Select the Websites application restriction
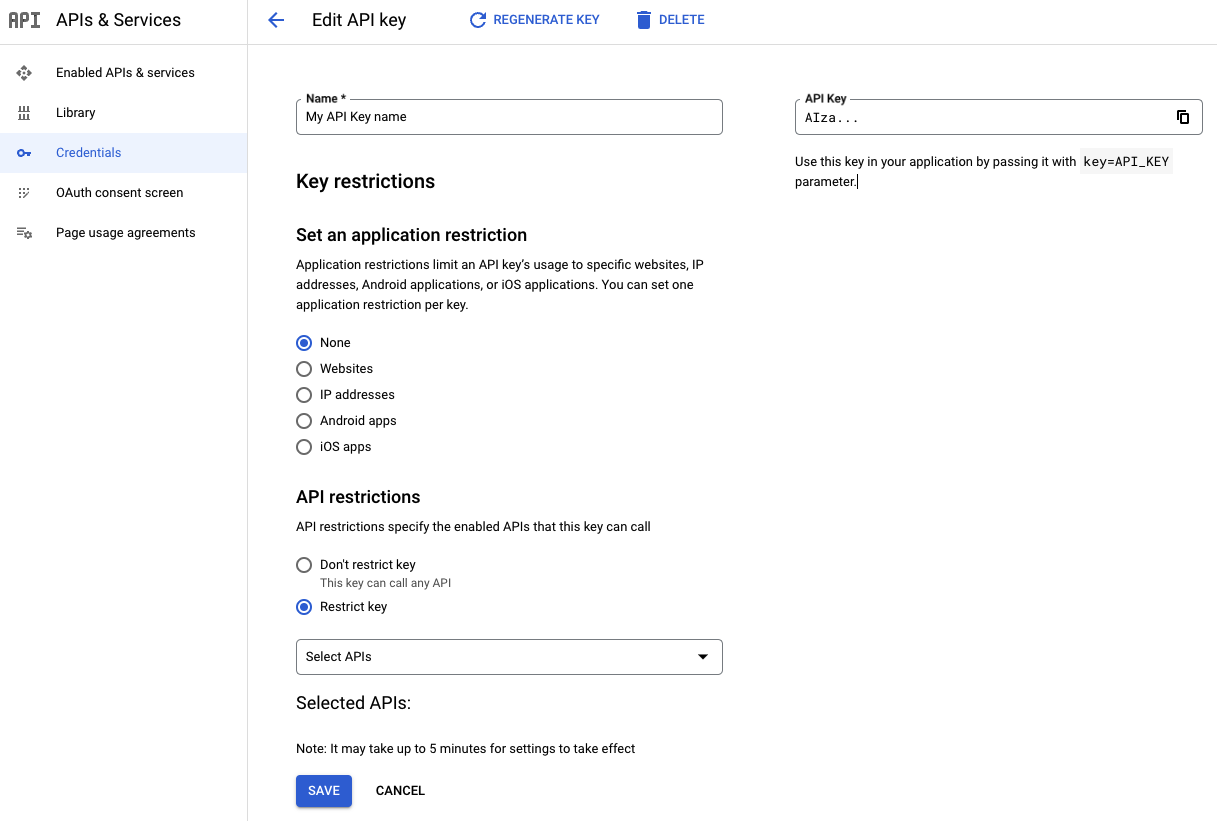 (304, 368)
